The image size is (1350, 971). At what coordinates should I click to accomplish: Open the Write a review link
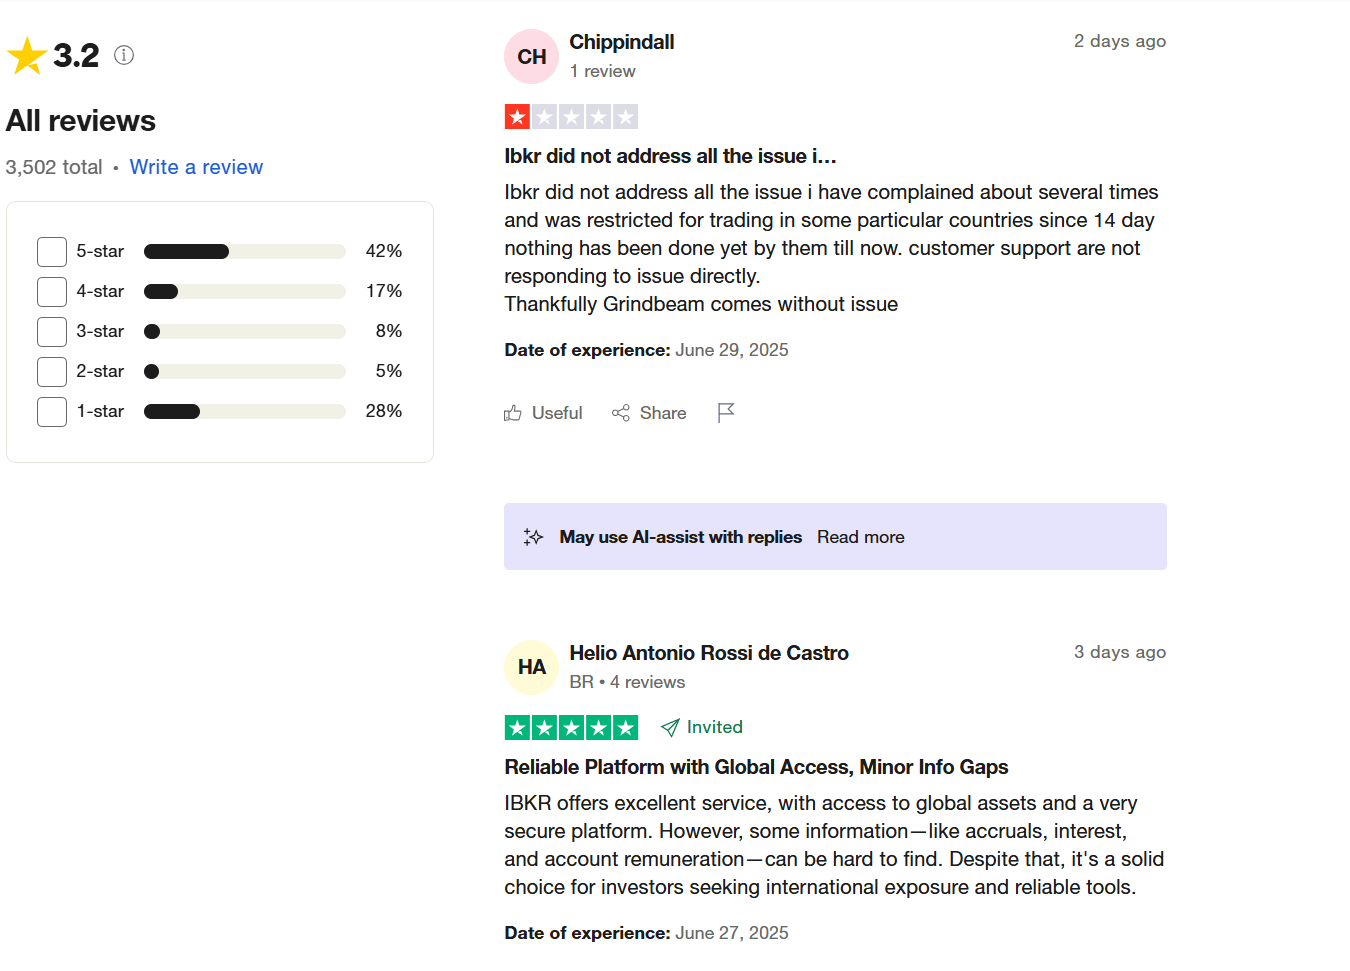(x=196, y=167)
